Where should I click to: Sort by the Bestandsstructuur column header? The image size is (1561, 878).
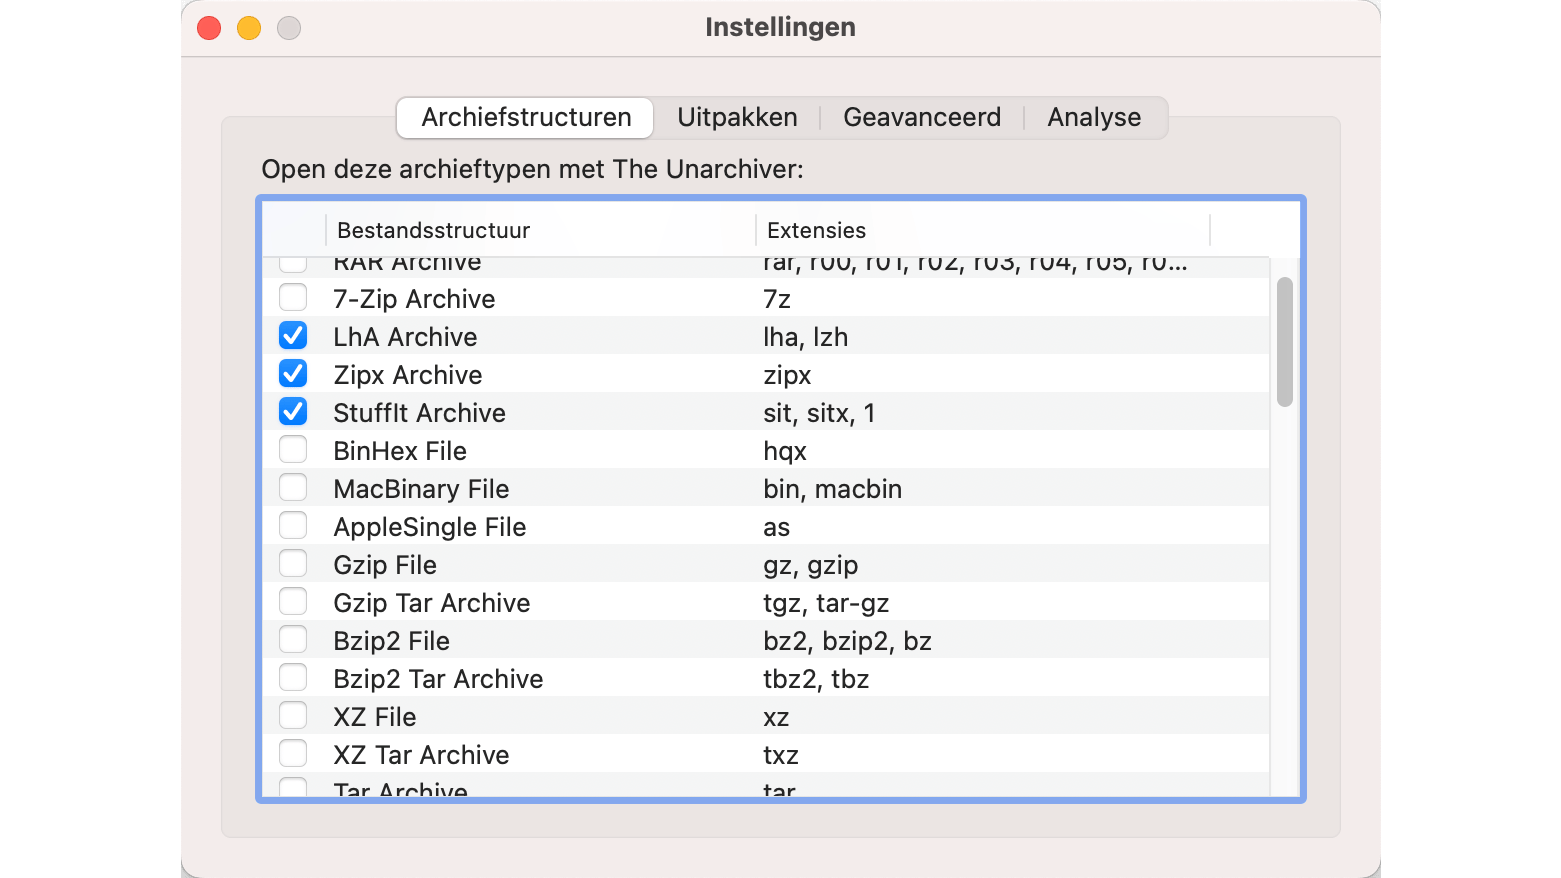click(x=433, y=230)
